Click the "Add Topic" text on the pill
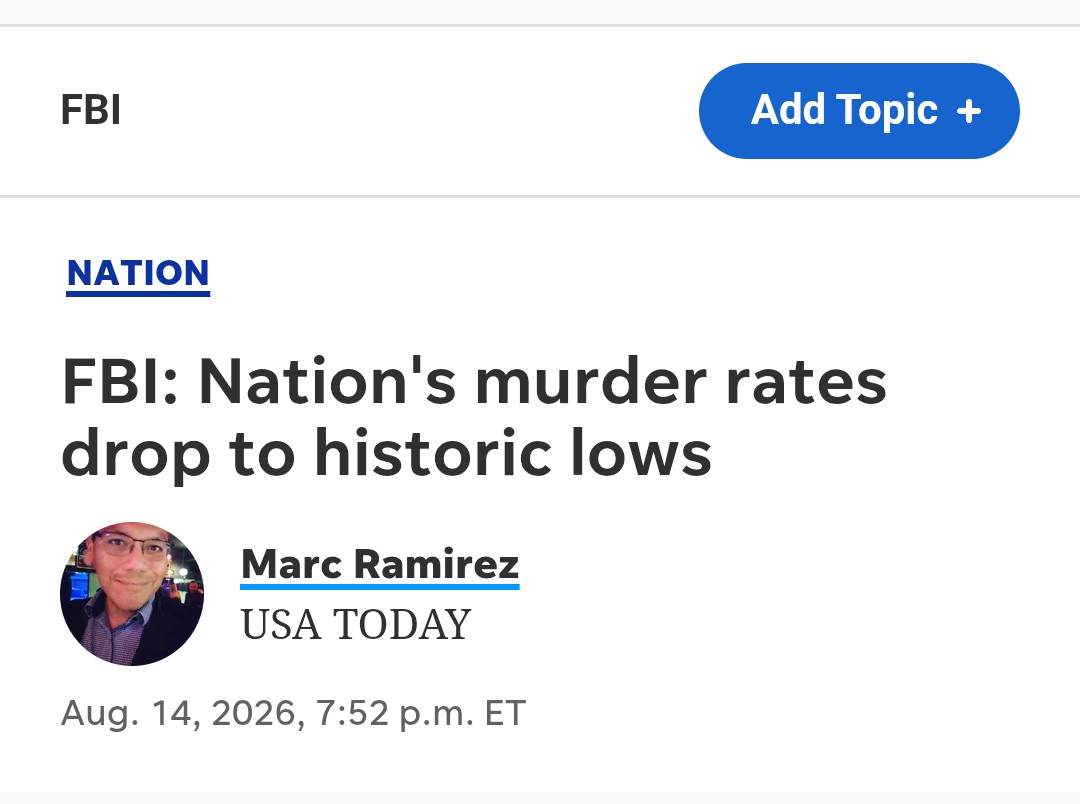1080x804 pixels. point(844,111)
